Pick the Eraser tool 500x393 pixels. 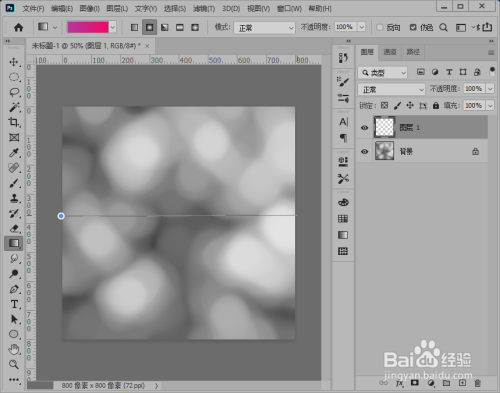[14, 228]
